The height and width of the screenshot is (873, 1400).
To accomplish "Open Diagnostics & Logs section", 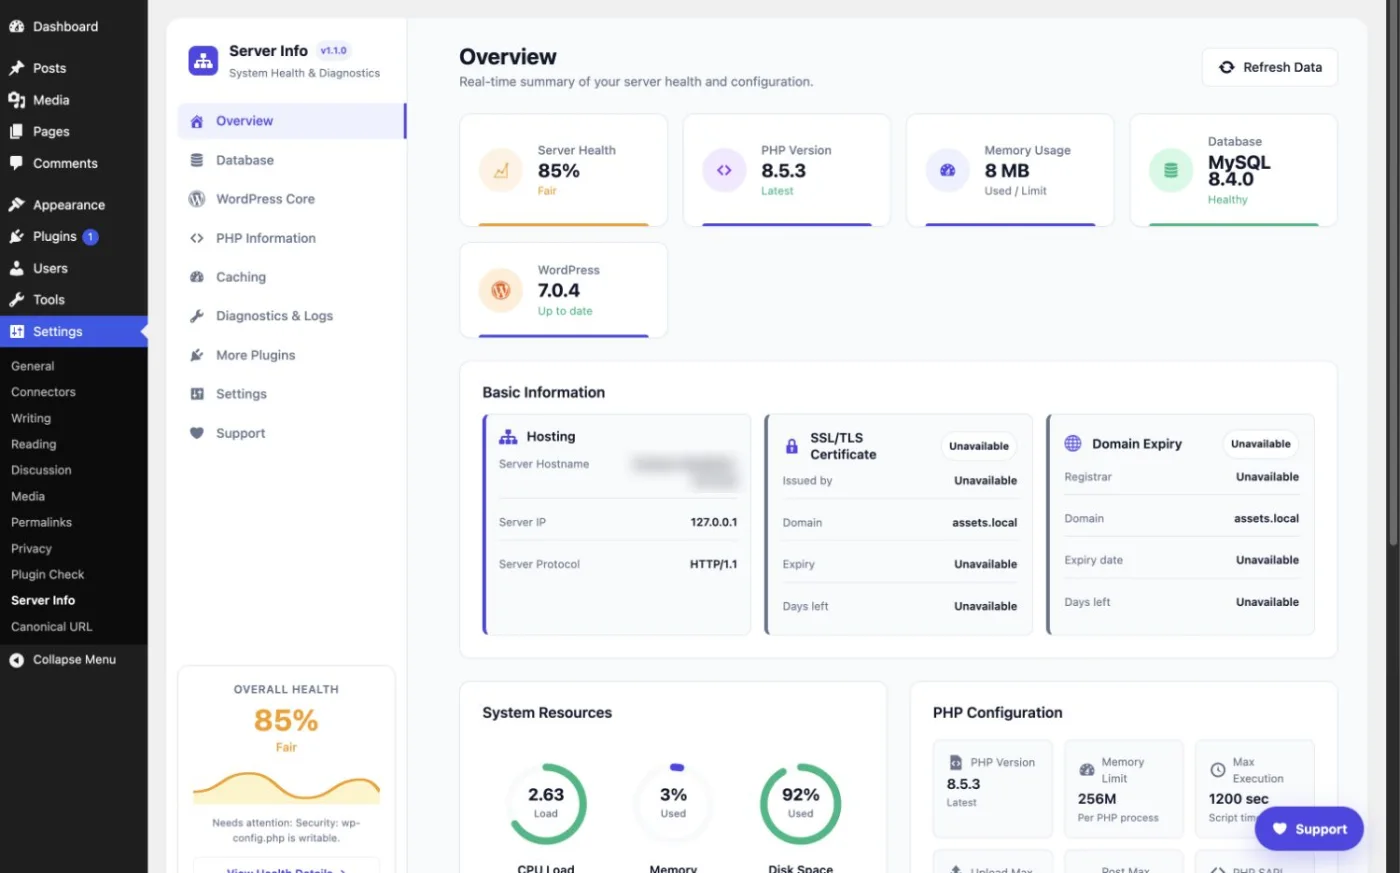I will tap(291, 316).
